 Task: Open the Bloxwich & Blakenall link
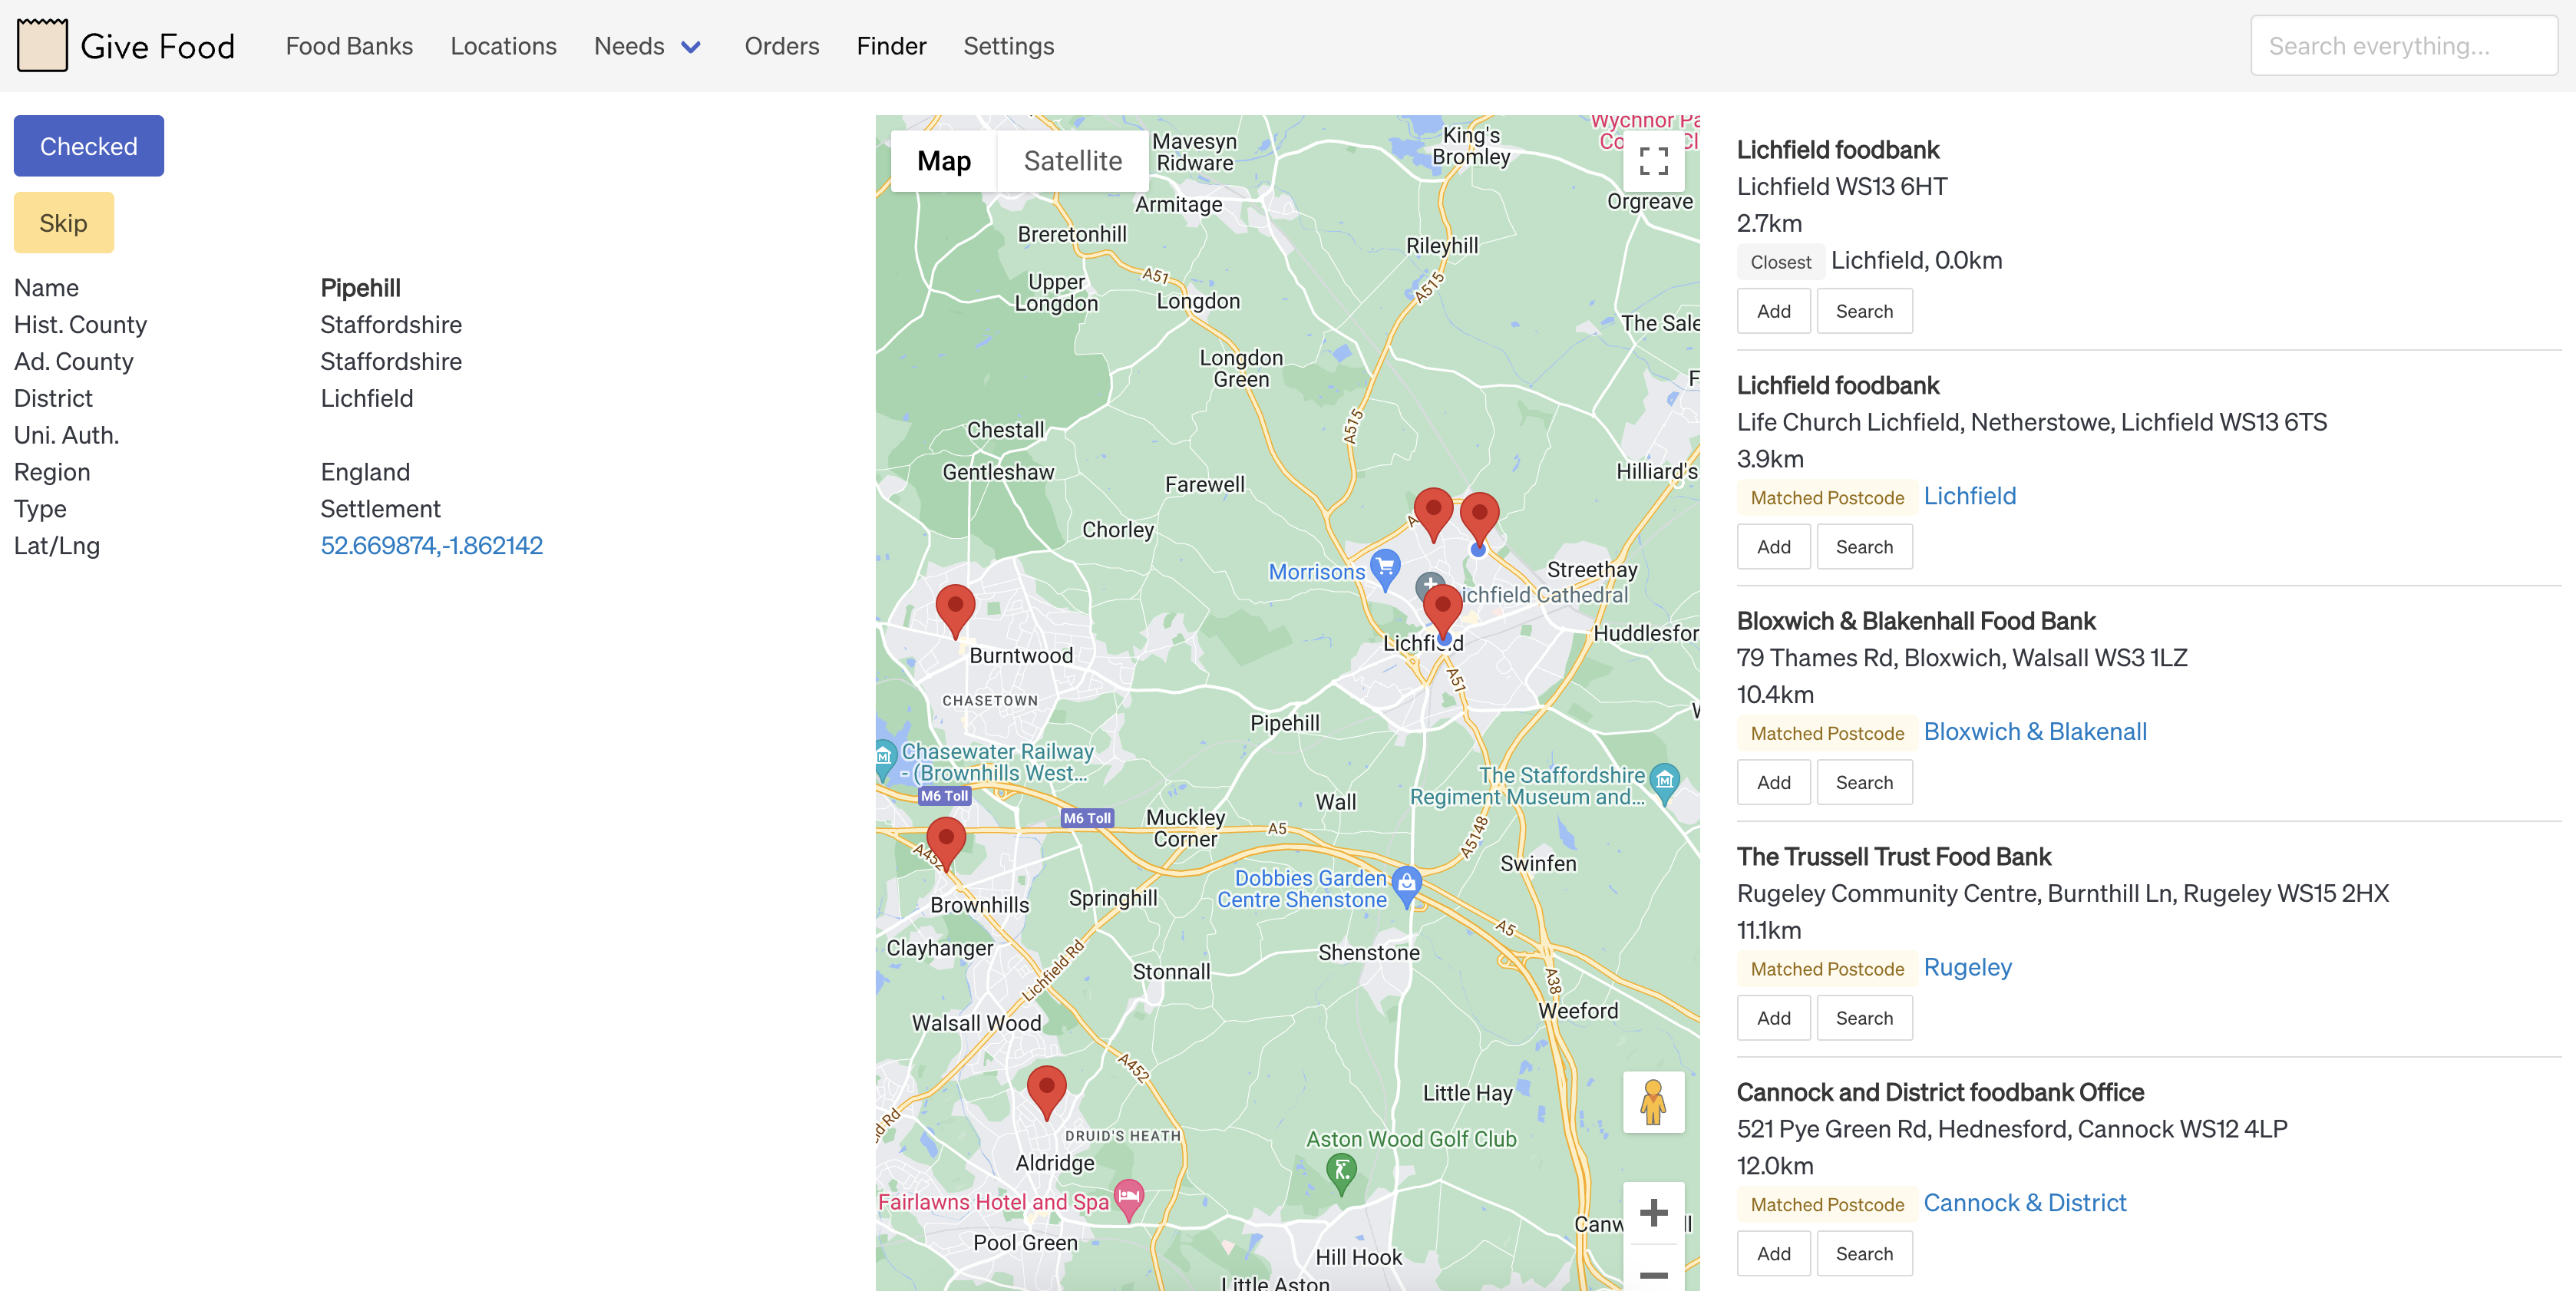pos(2035,731)
